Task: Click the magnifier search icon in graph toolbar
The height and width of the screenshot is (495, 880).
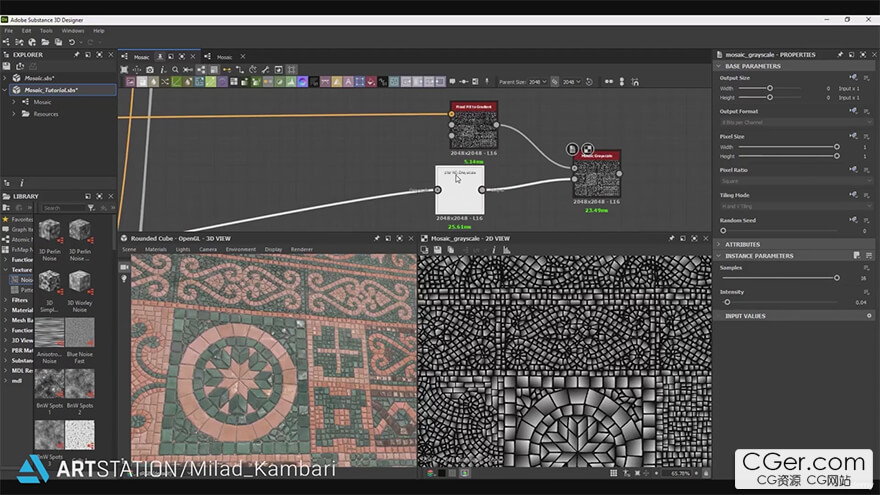Action: tap(175, 70)
